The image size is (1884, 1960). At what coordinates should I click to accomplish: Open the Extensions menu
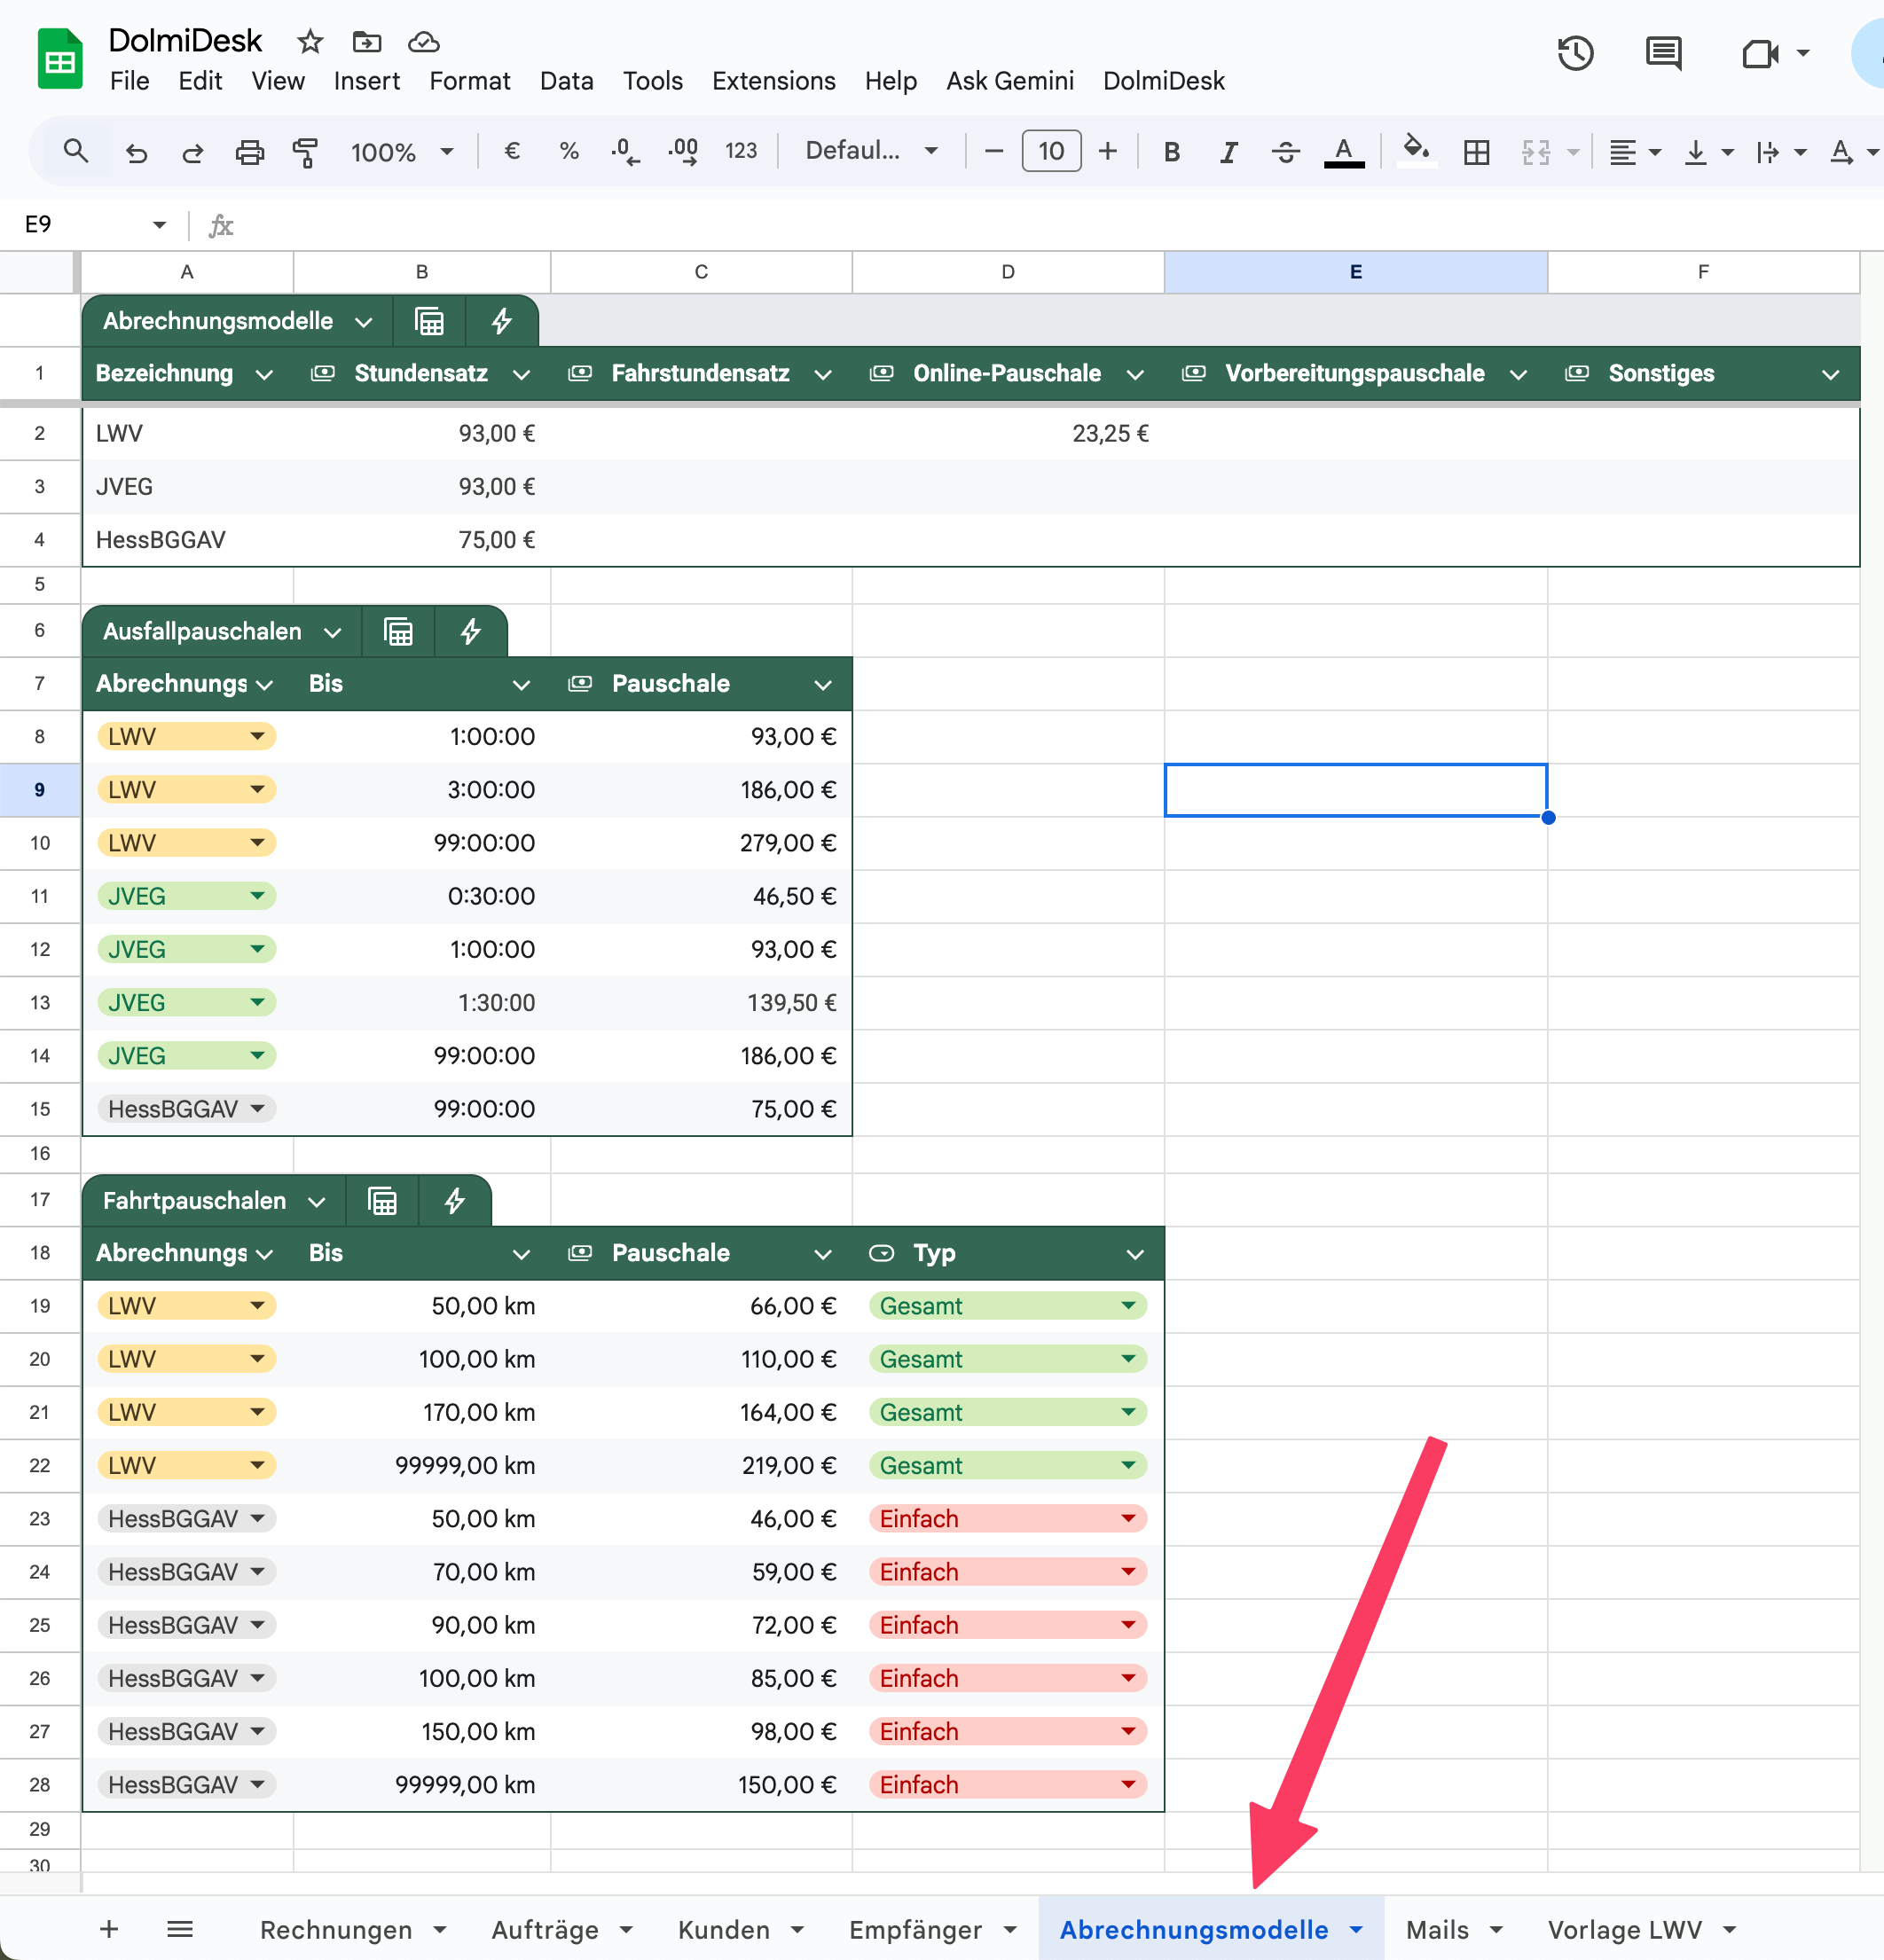coord(773,81)
